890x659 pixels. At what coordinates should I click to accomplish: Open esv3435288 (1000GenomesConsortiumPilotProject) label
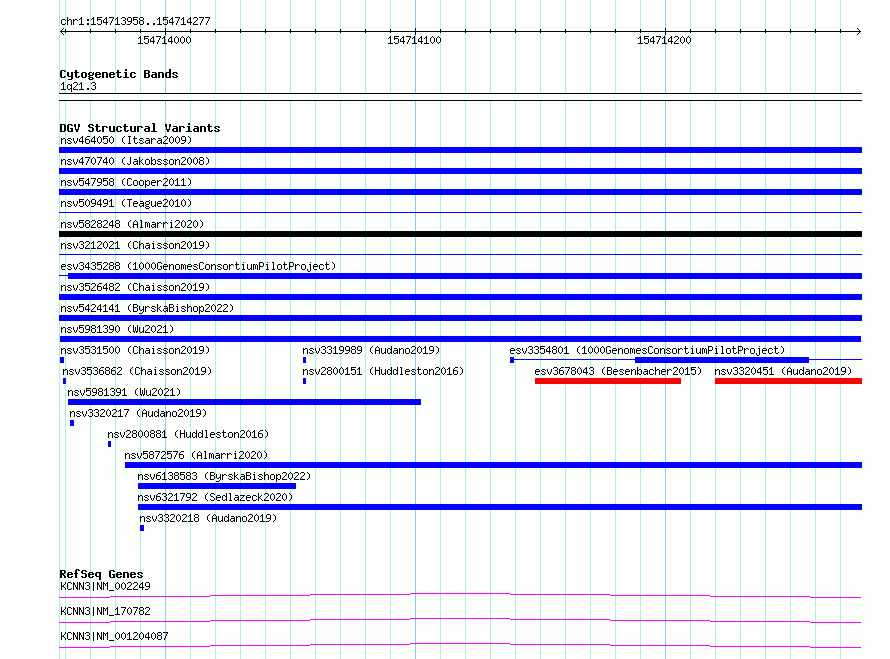[198, 266]
